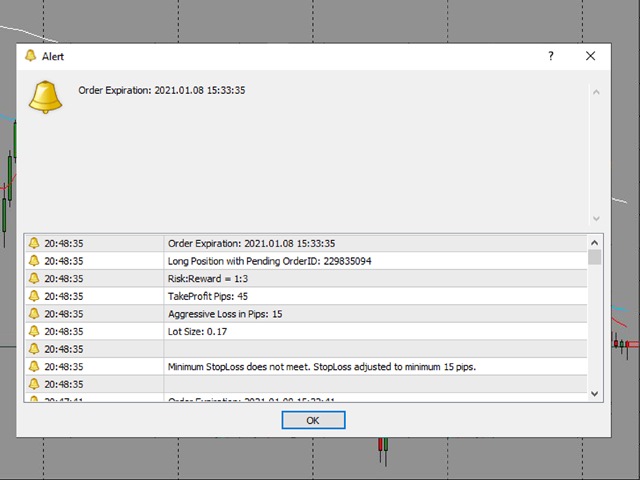This screenshot has height=480, width=640.
Task: Select row 'TakeProfit Pips: 45'
Action: tap(306, 296)
